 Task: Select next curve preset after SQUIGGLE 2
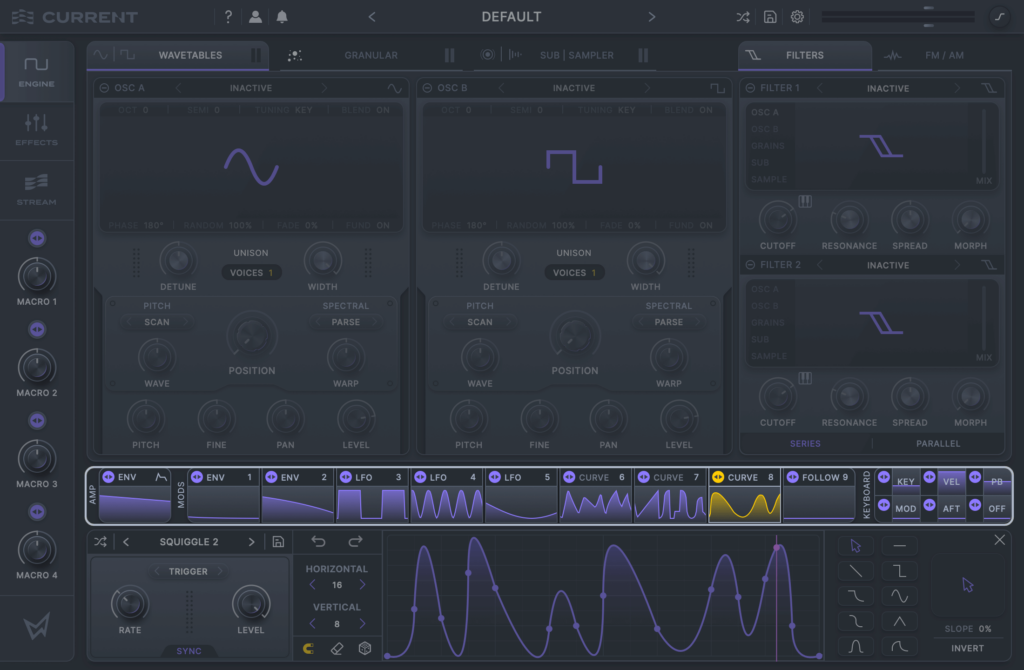pyautogui.click(x=251, y=542)
